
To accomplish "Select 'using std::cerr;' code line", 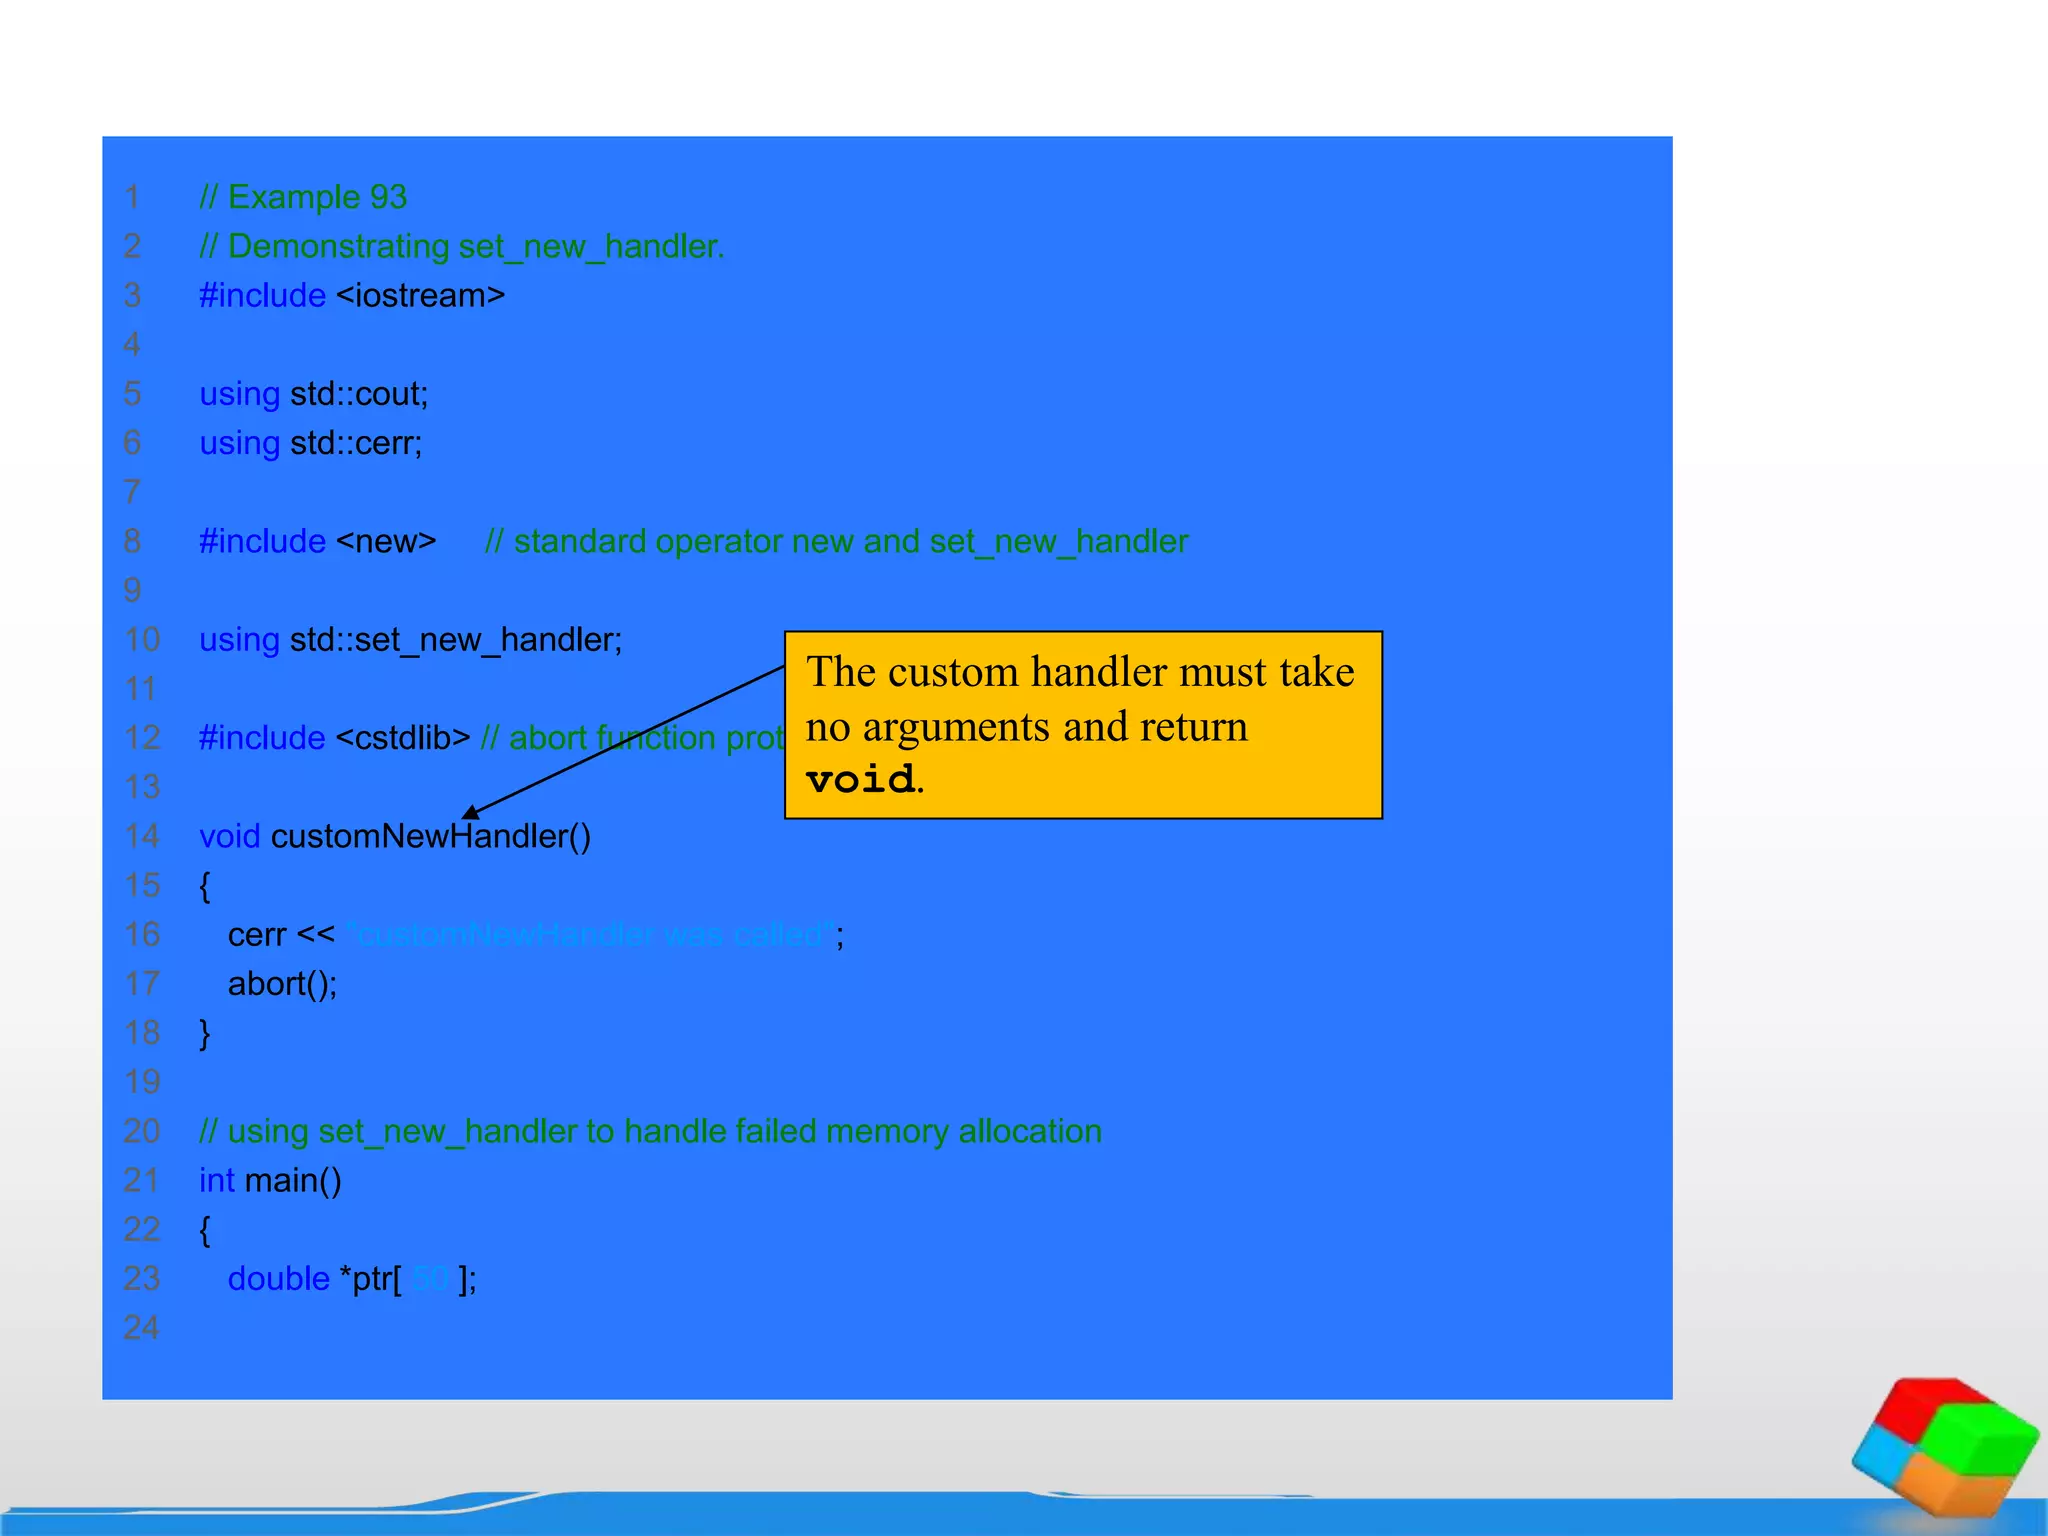I will point(311,443).
